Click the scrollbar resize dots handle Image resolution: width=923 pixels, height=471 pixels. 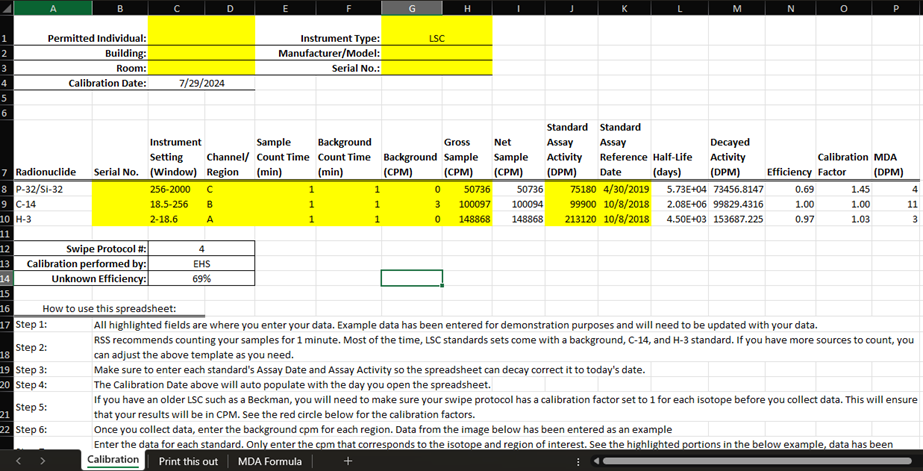pyautogui.click(x=576, y=461)
